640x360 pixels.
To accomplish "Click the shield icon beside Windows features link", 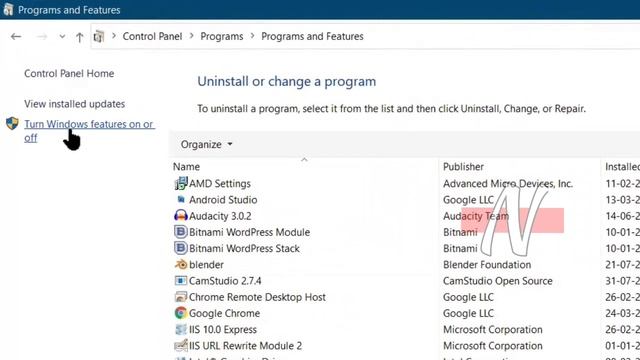I will pyautogui.click(x=12, y=123).
